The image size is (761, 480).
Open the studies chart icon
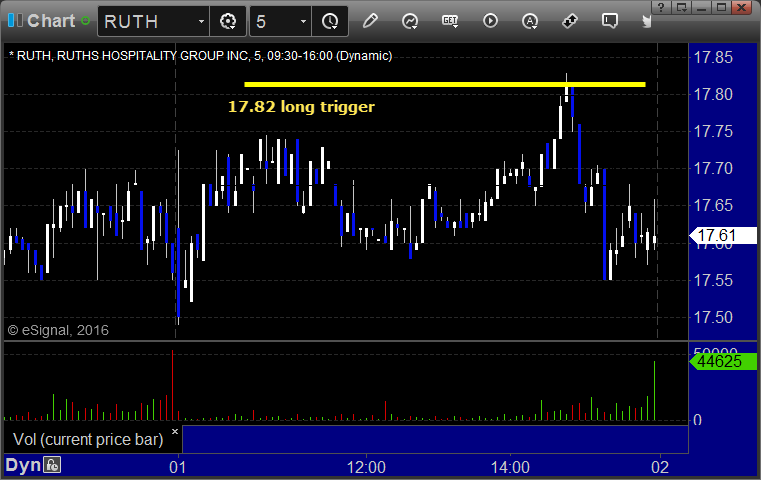410,21
